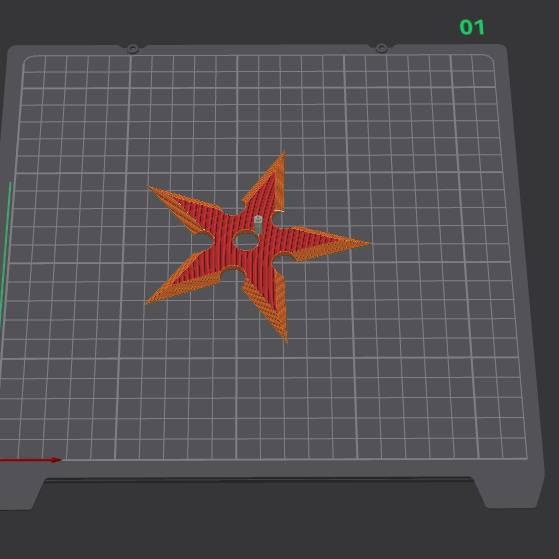Viewport: 559px width, 559px height.
Task: Click inside the star's circular center hole
Action: click(246, 241)
